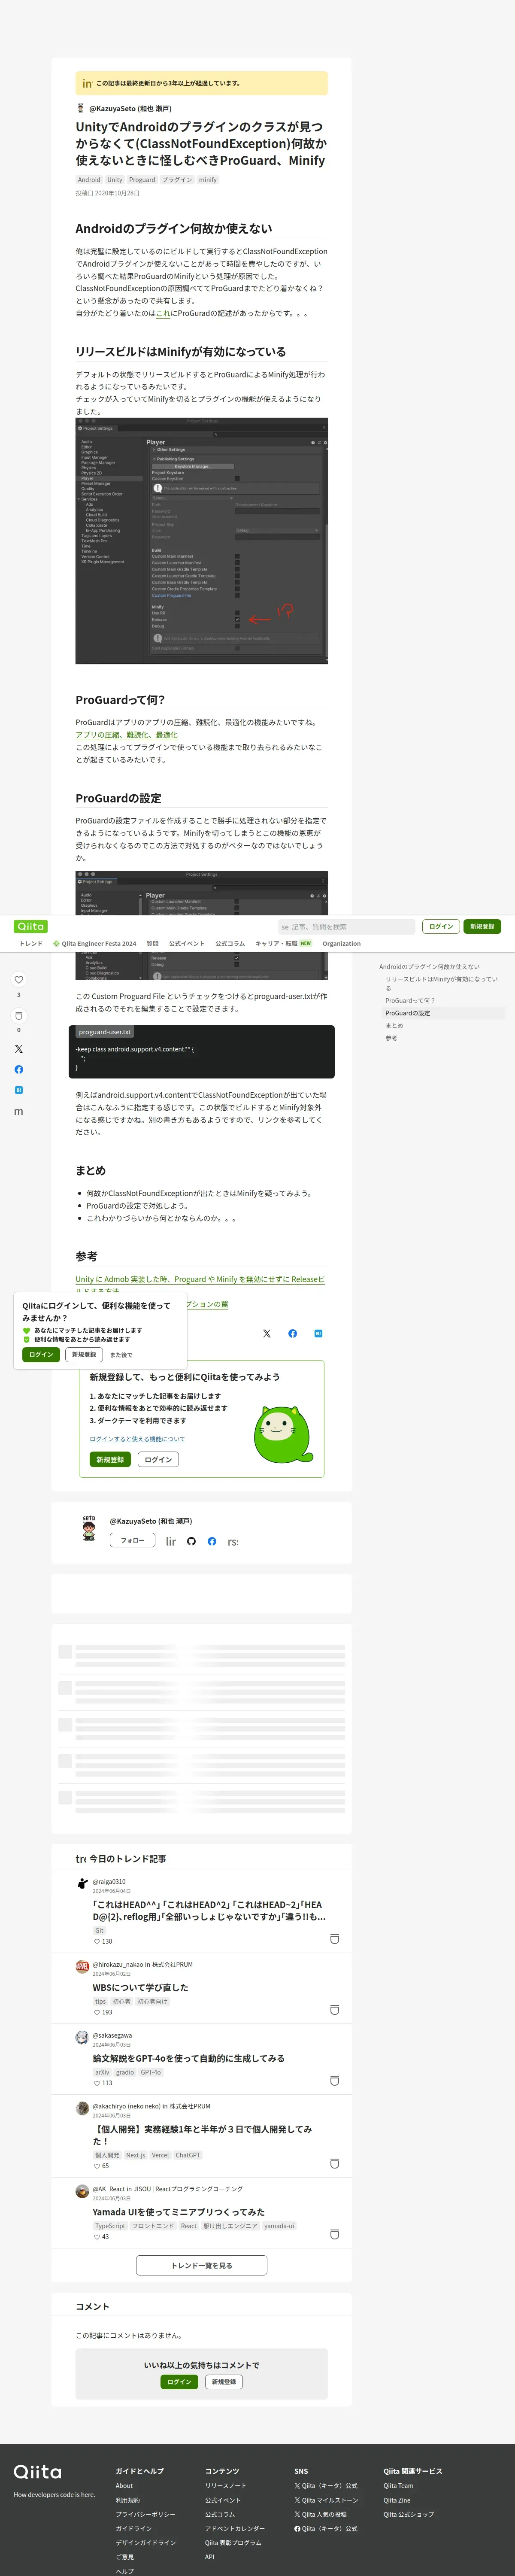
Task: Open the ログインすると使える機能について link
Action: (x=137, y=1439)
